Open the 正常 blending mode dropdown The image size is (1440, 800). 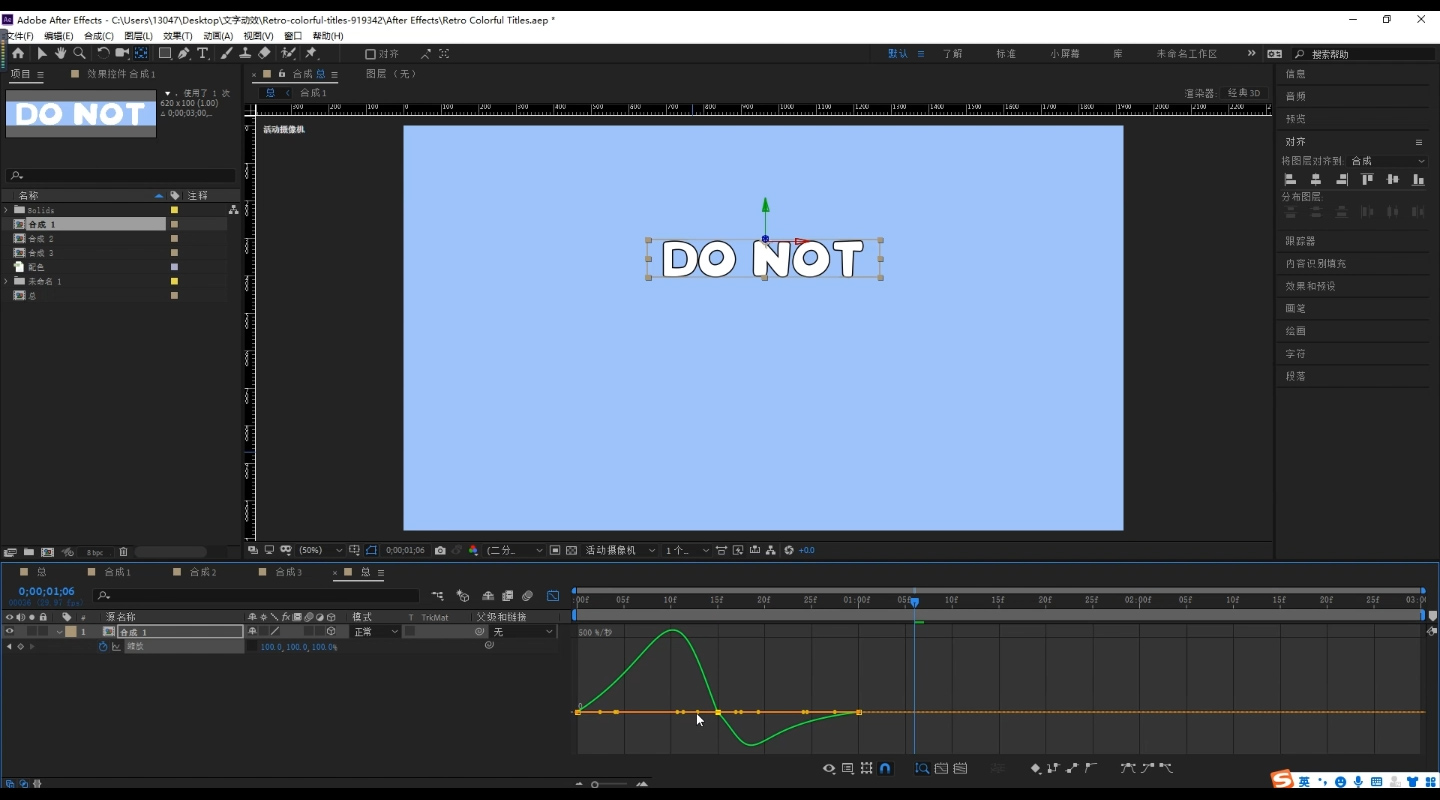tap(375, 632)
